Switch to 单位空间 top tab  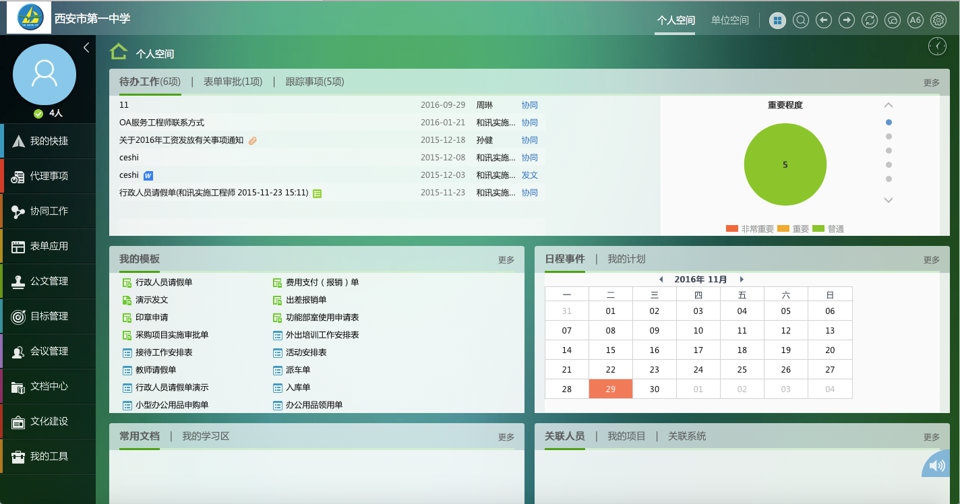(x=730, y=20)
